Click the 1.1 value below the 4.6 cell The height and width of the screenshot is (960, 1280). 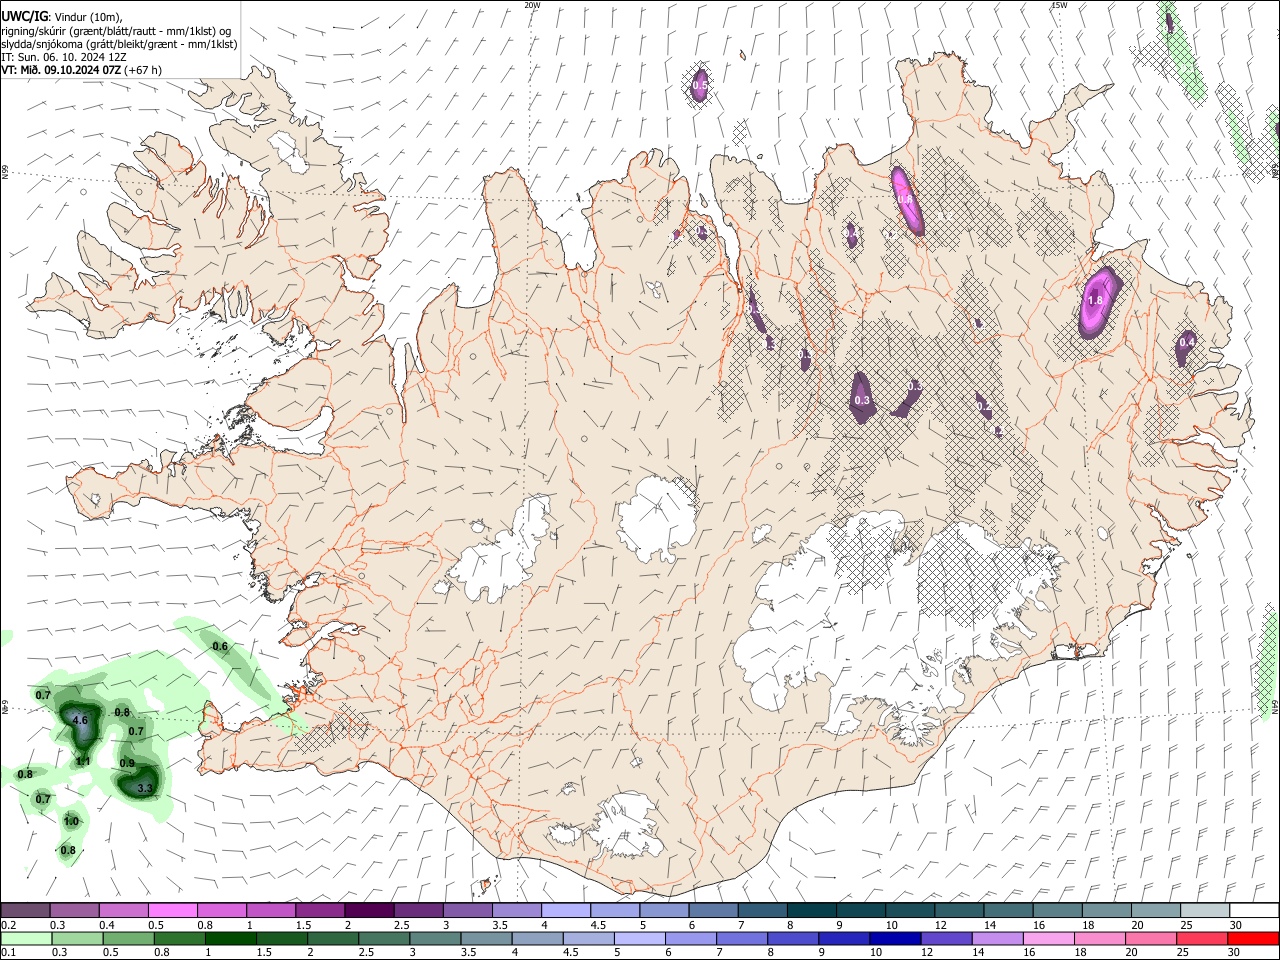pyautogui.click(x=84, y=761)
